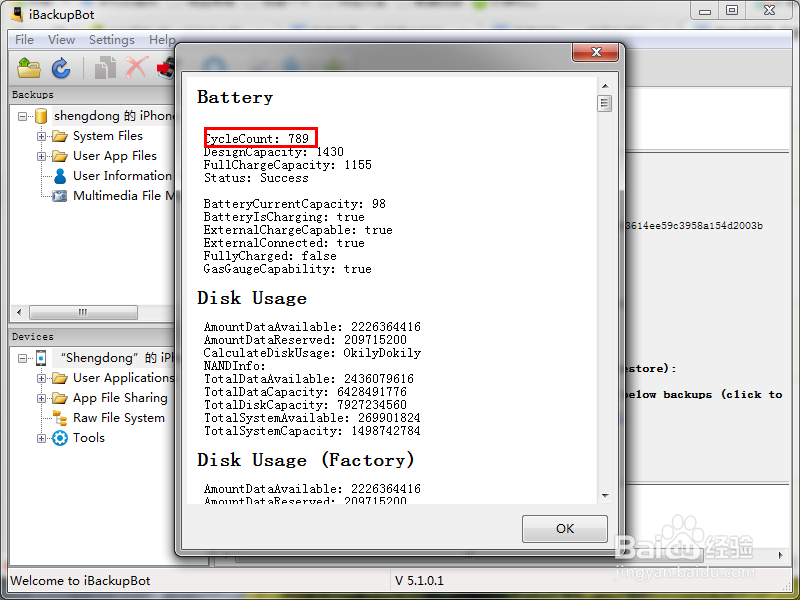Click the Battery heading in dialog

pos(235,97)
